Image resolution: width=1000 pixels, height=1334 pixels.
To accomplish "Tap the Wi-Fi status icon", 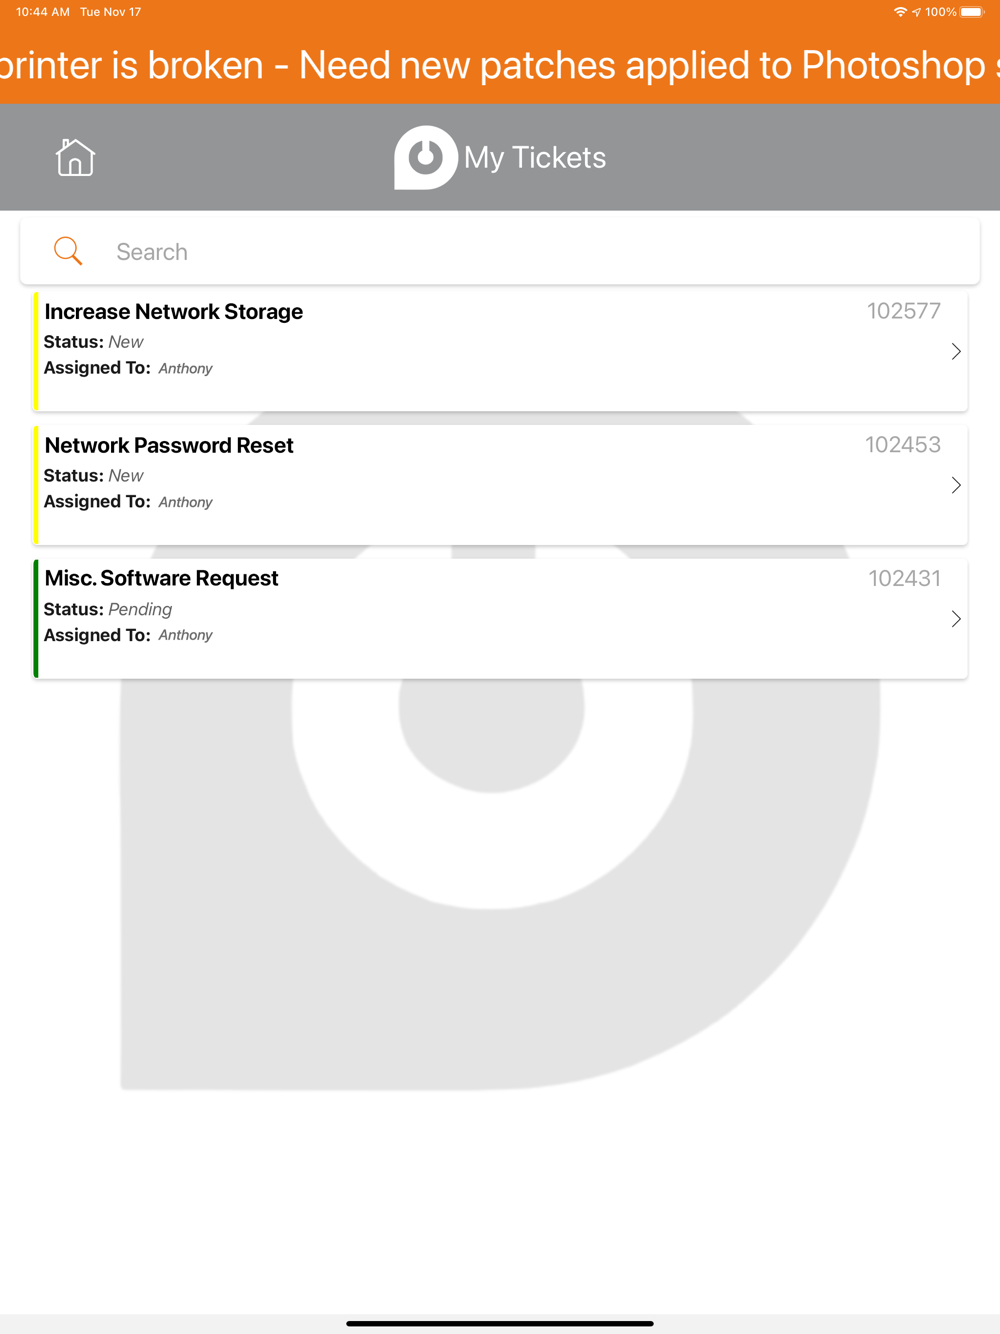I will click(x=900, y=12).
